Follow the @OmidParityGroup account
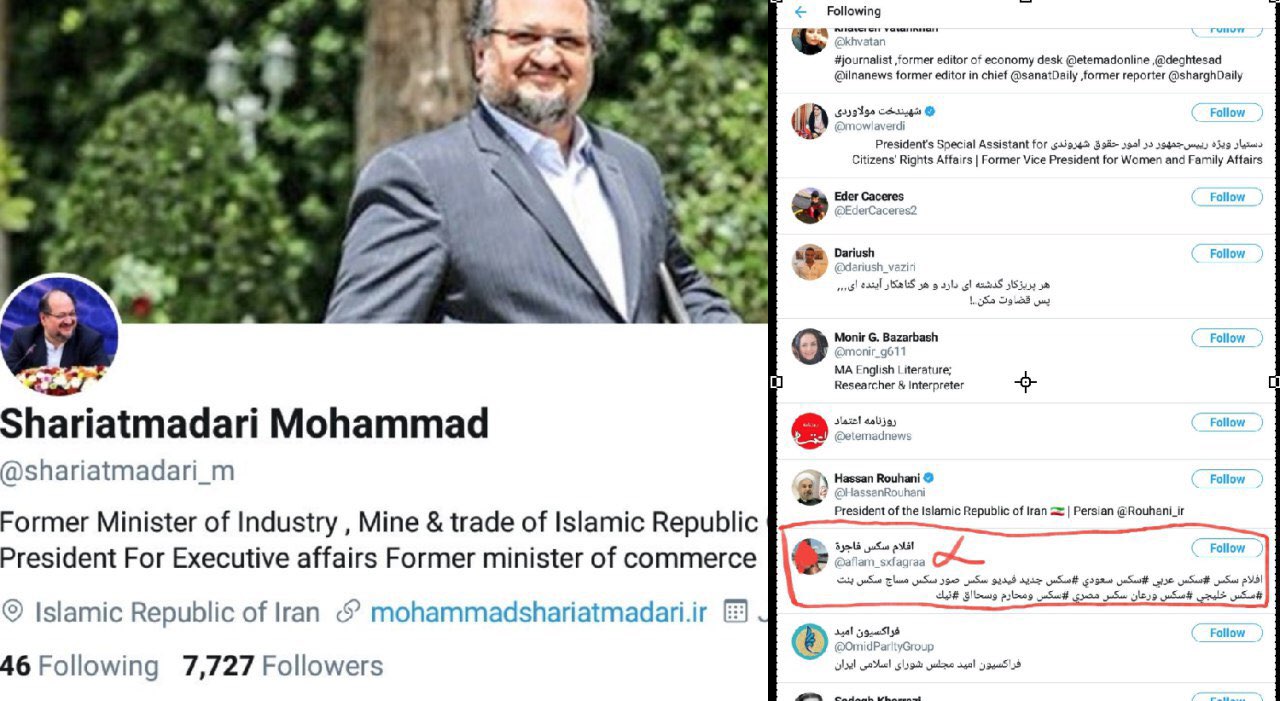Image resolution: width=1280 pixels, height=701 pixels. pyautogui.click(x=1226, y=632)
